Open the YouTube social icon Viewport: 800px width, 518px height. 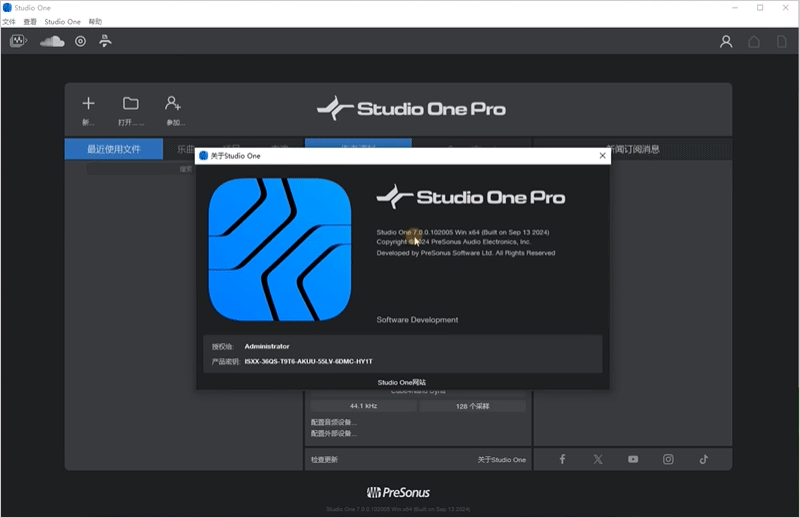tap(633, 459)
